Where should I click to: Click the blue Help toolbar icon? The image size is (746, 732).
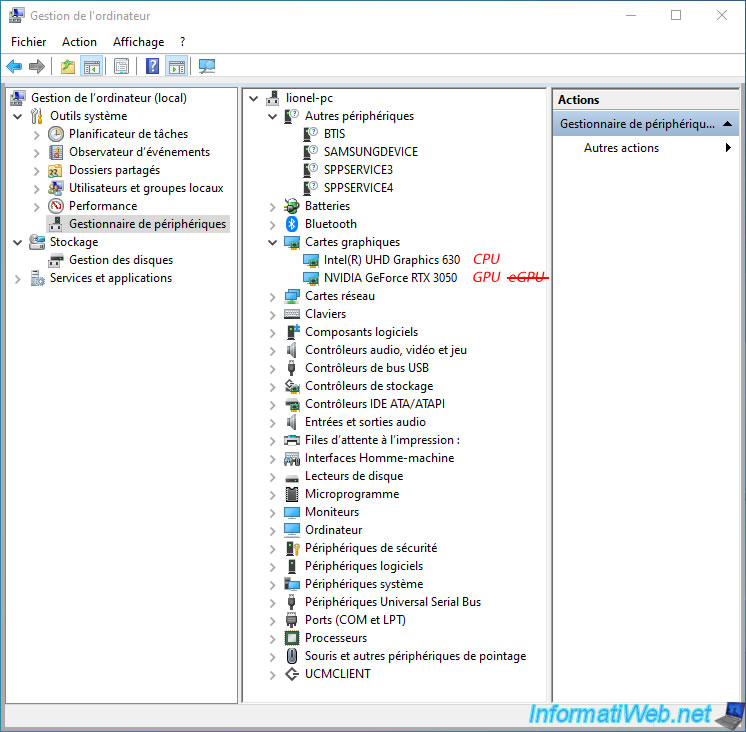coord(152,66)
